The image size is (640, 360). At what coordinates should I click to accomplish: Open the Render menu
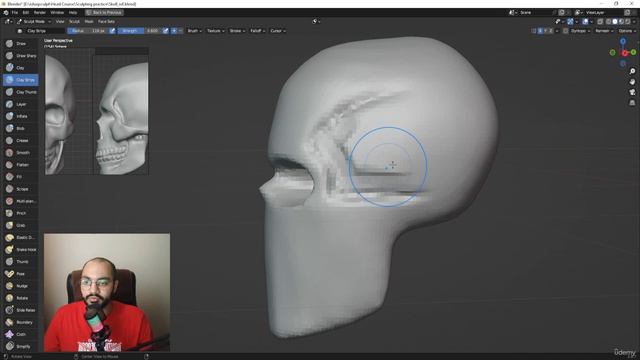click(40, 13)
